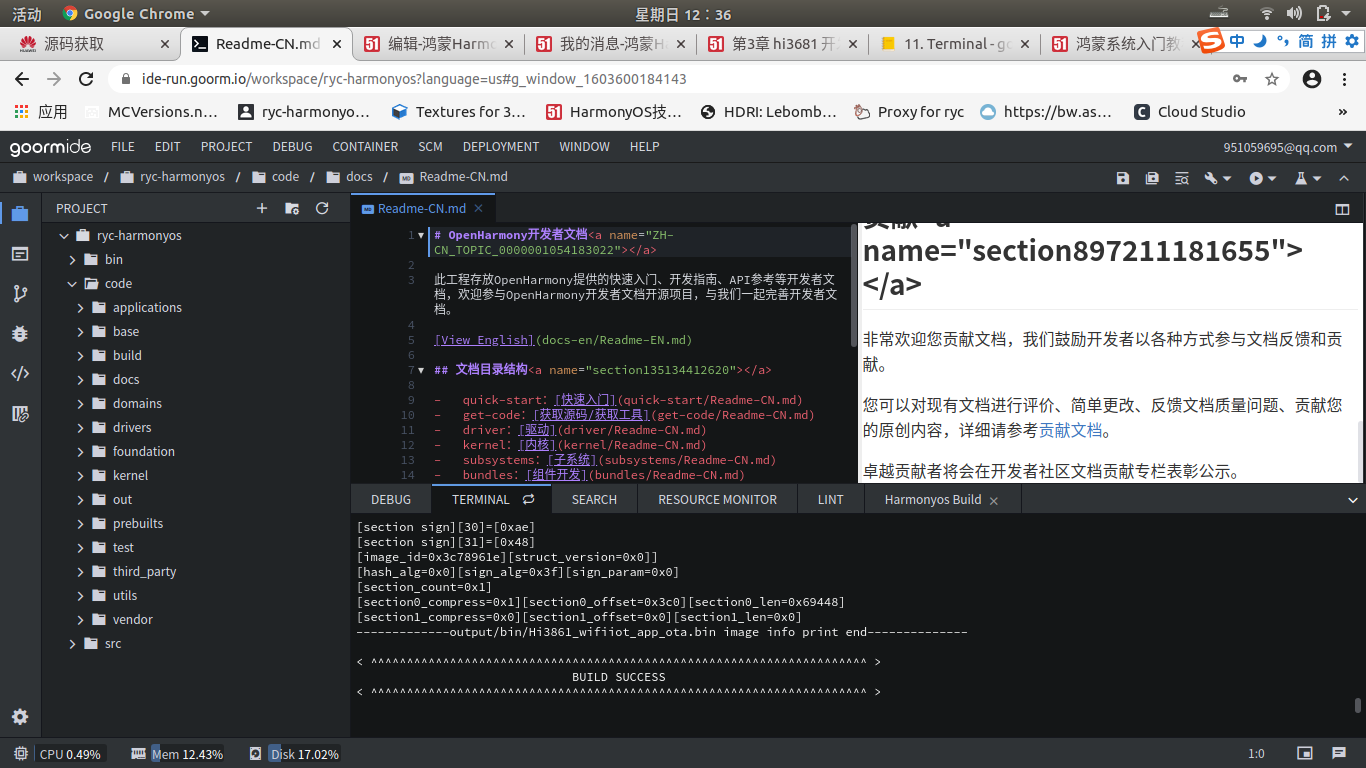Open the PROJECT menu
This screenshot has height=768, width=1366.
click(x=226, y=146)
